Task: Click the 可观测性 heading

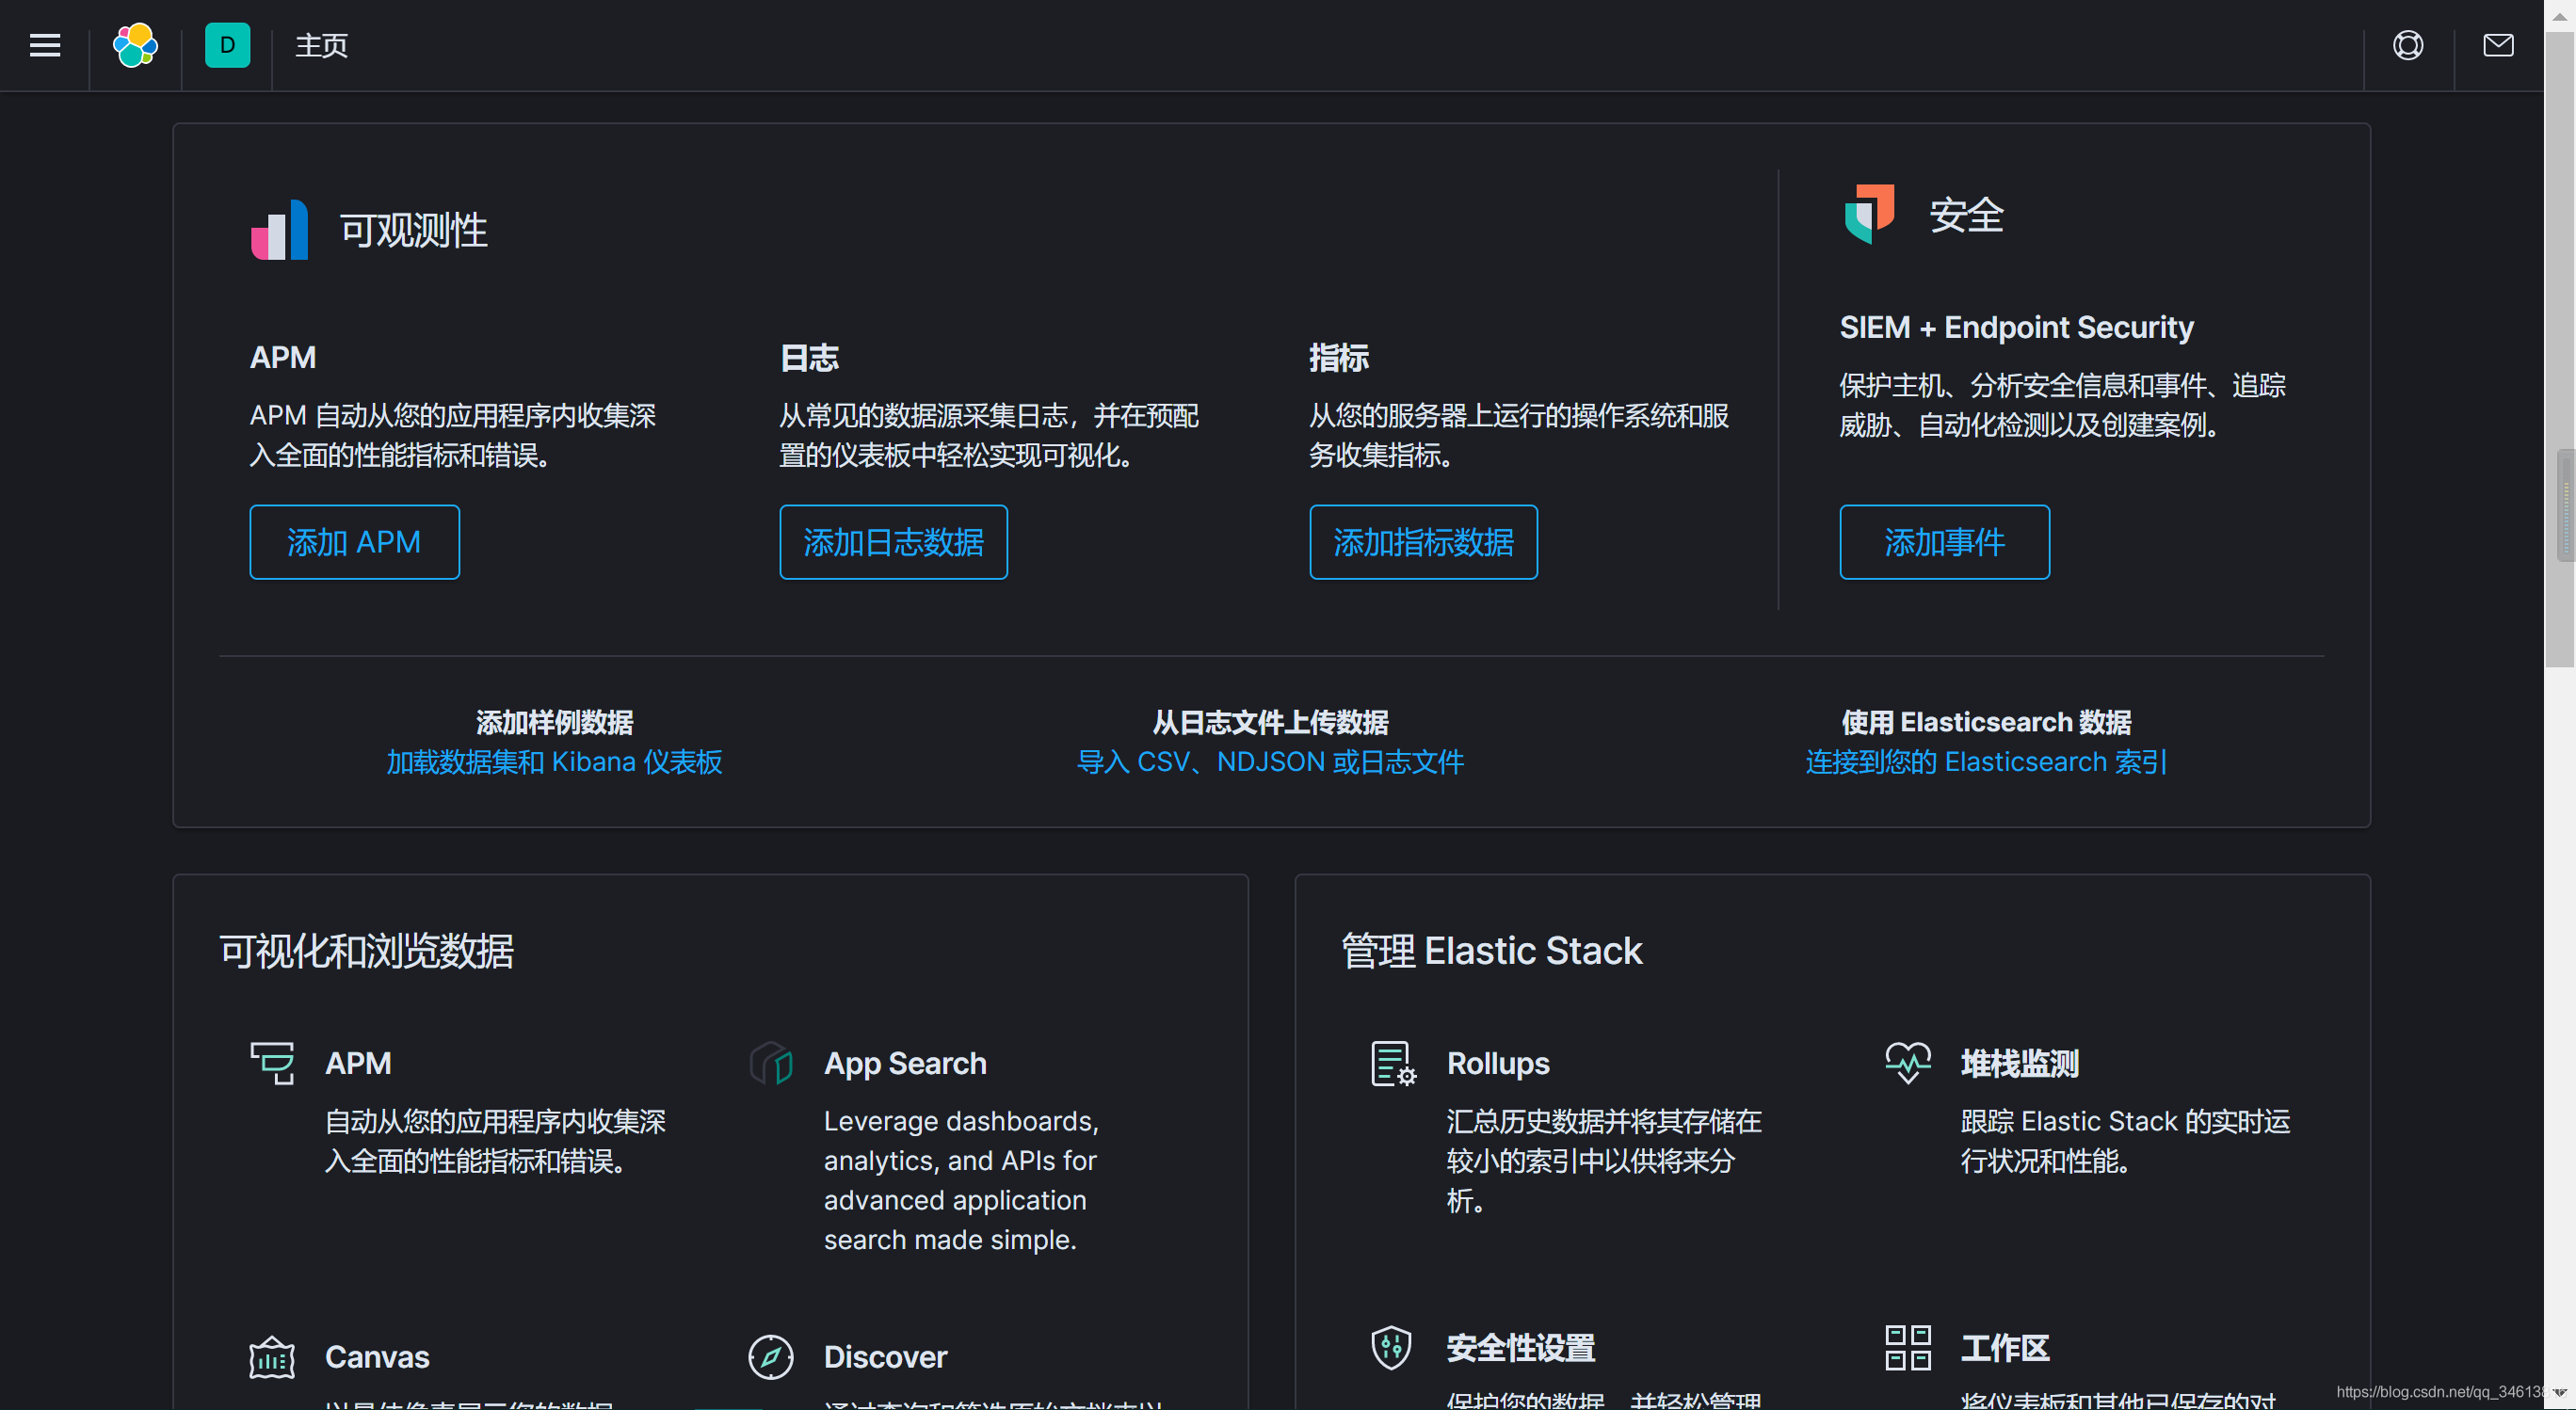Action: point(414,230)
